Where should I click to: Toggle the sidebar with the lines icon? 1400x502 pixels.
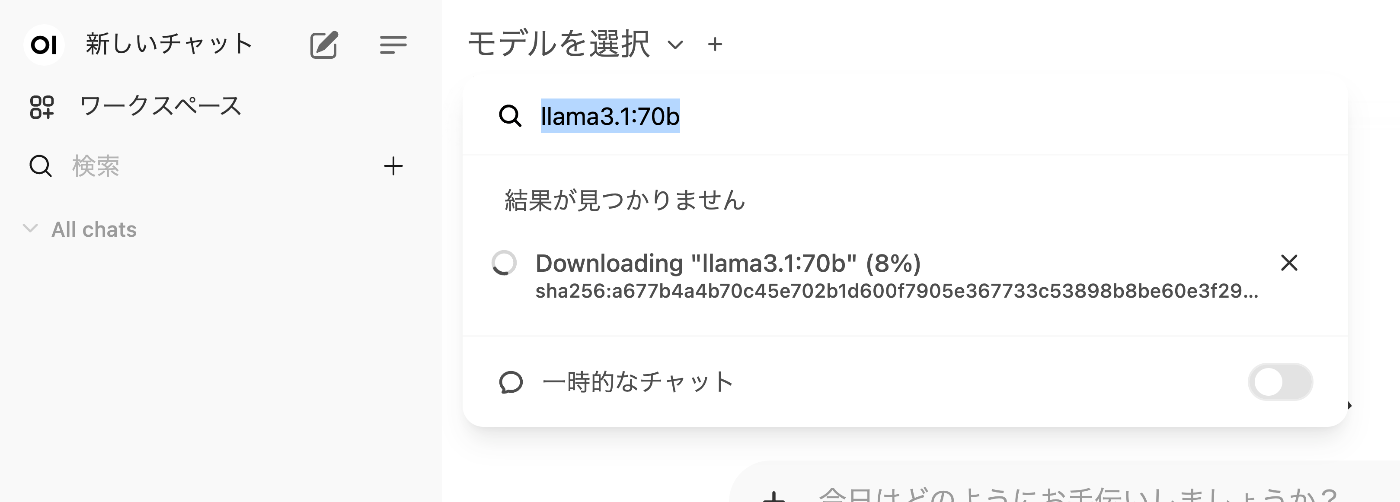coord(393,45)
